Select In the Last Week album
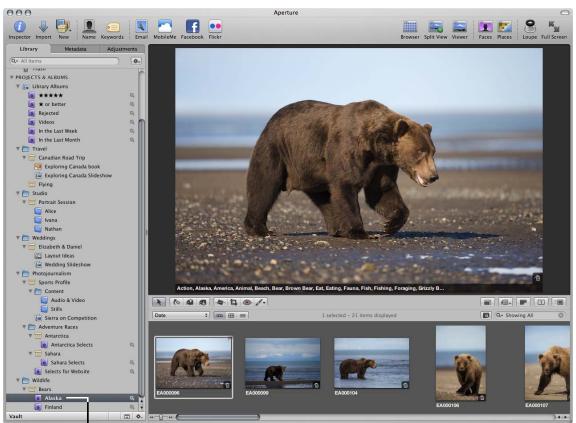The width and height of the screenshot is (576, 423). coord(72,131)
